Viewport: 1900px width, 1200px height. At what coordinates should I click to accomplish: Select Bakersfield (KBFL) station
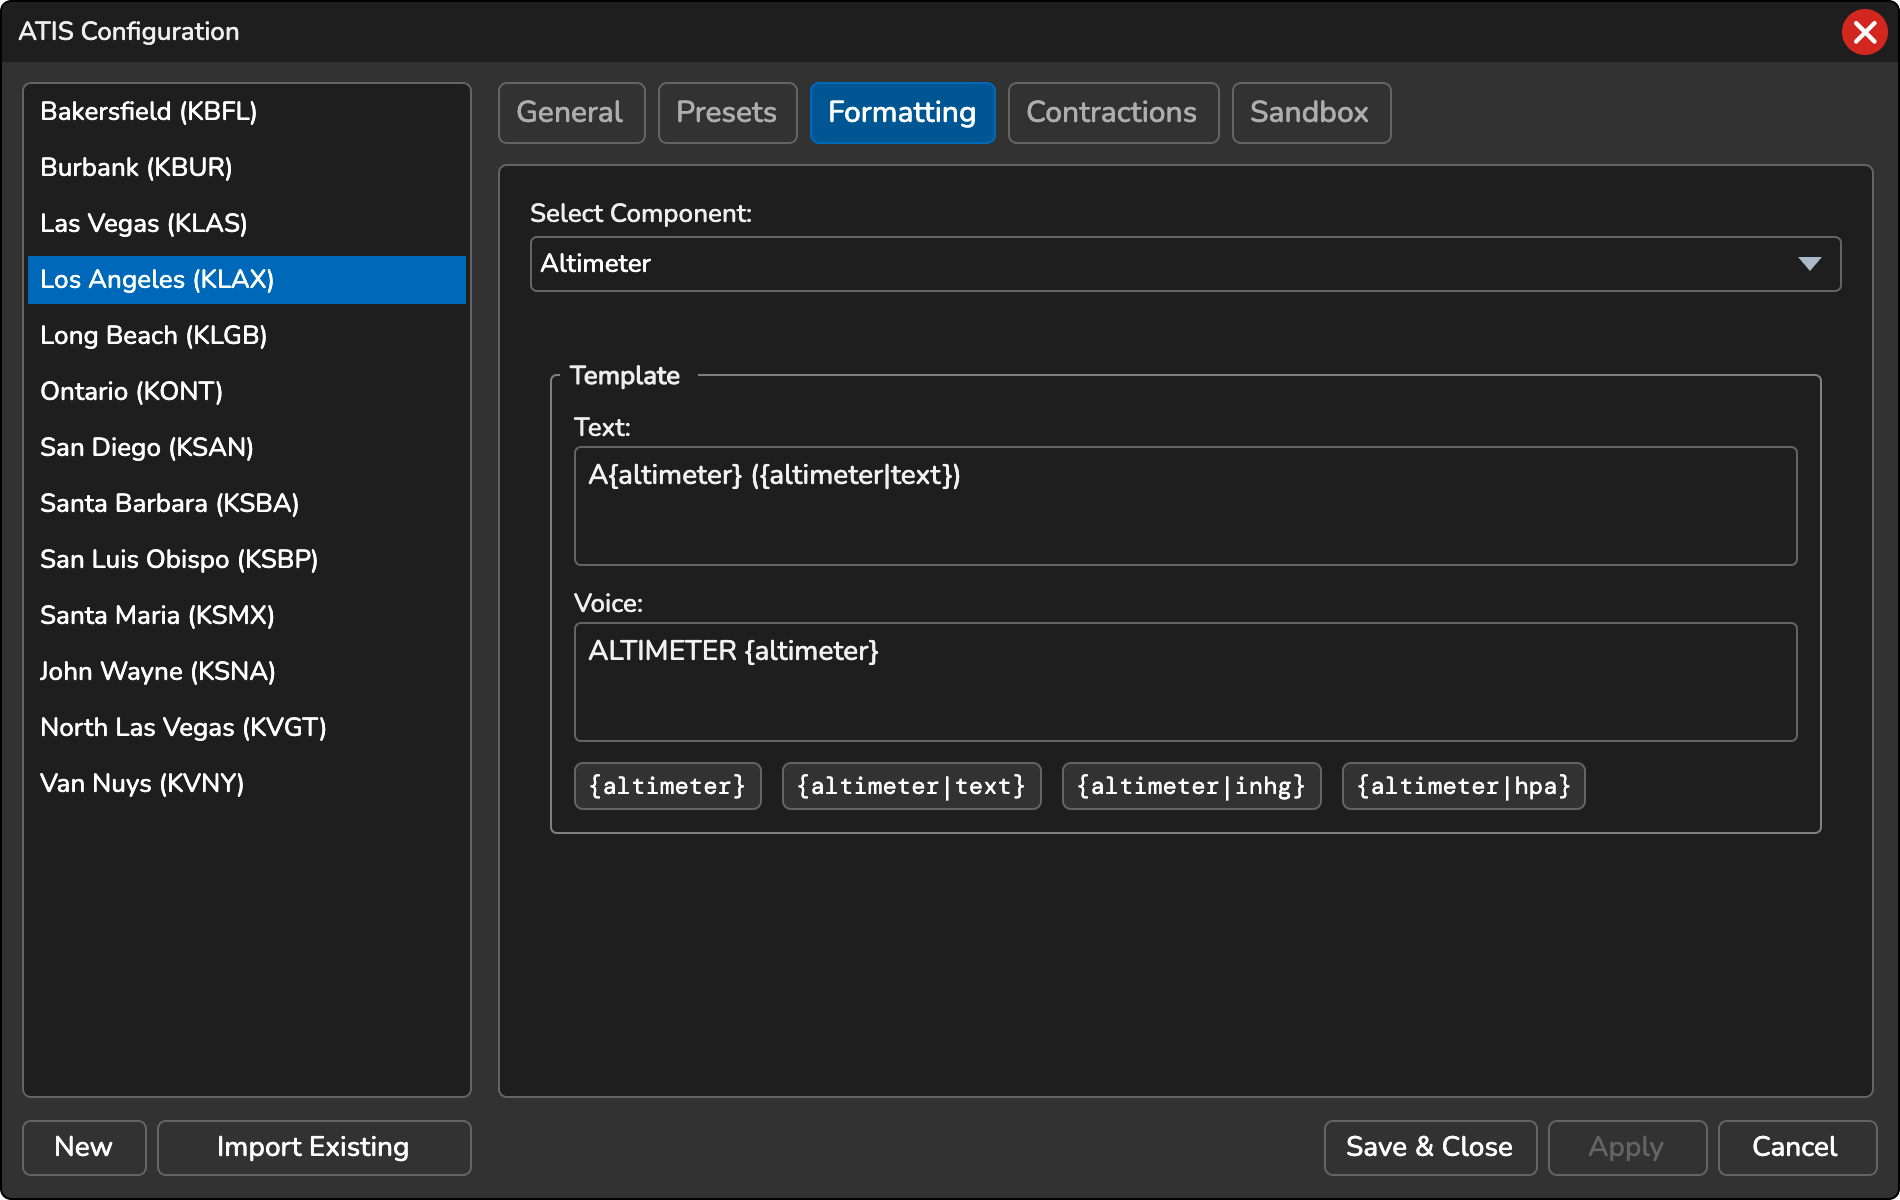148,111
